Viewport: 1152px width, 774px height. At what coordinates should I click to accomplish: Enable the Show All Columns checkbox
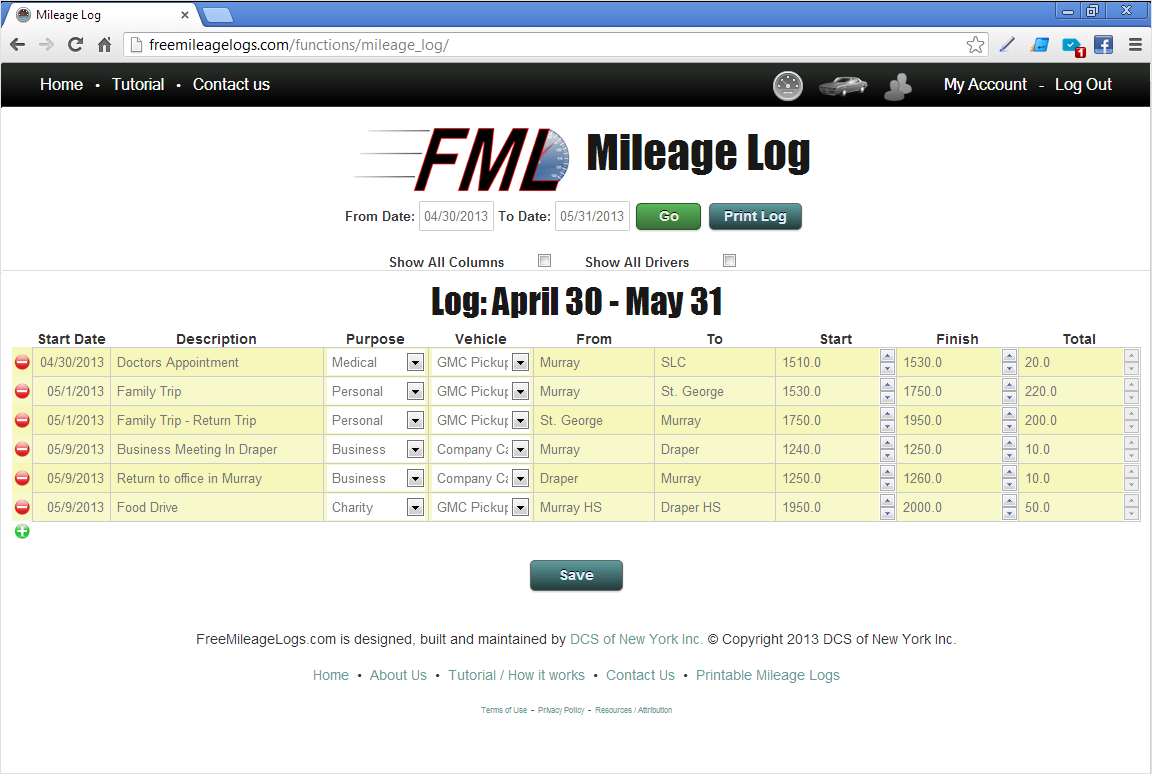544,261
